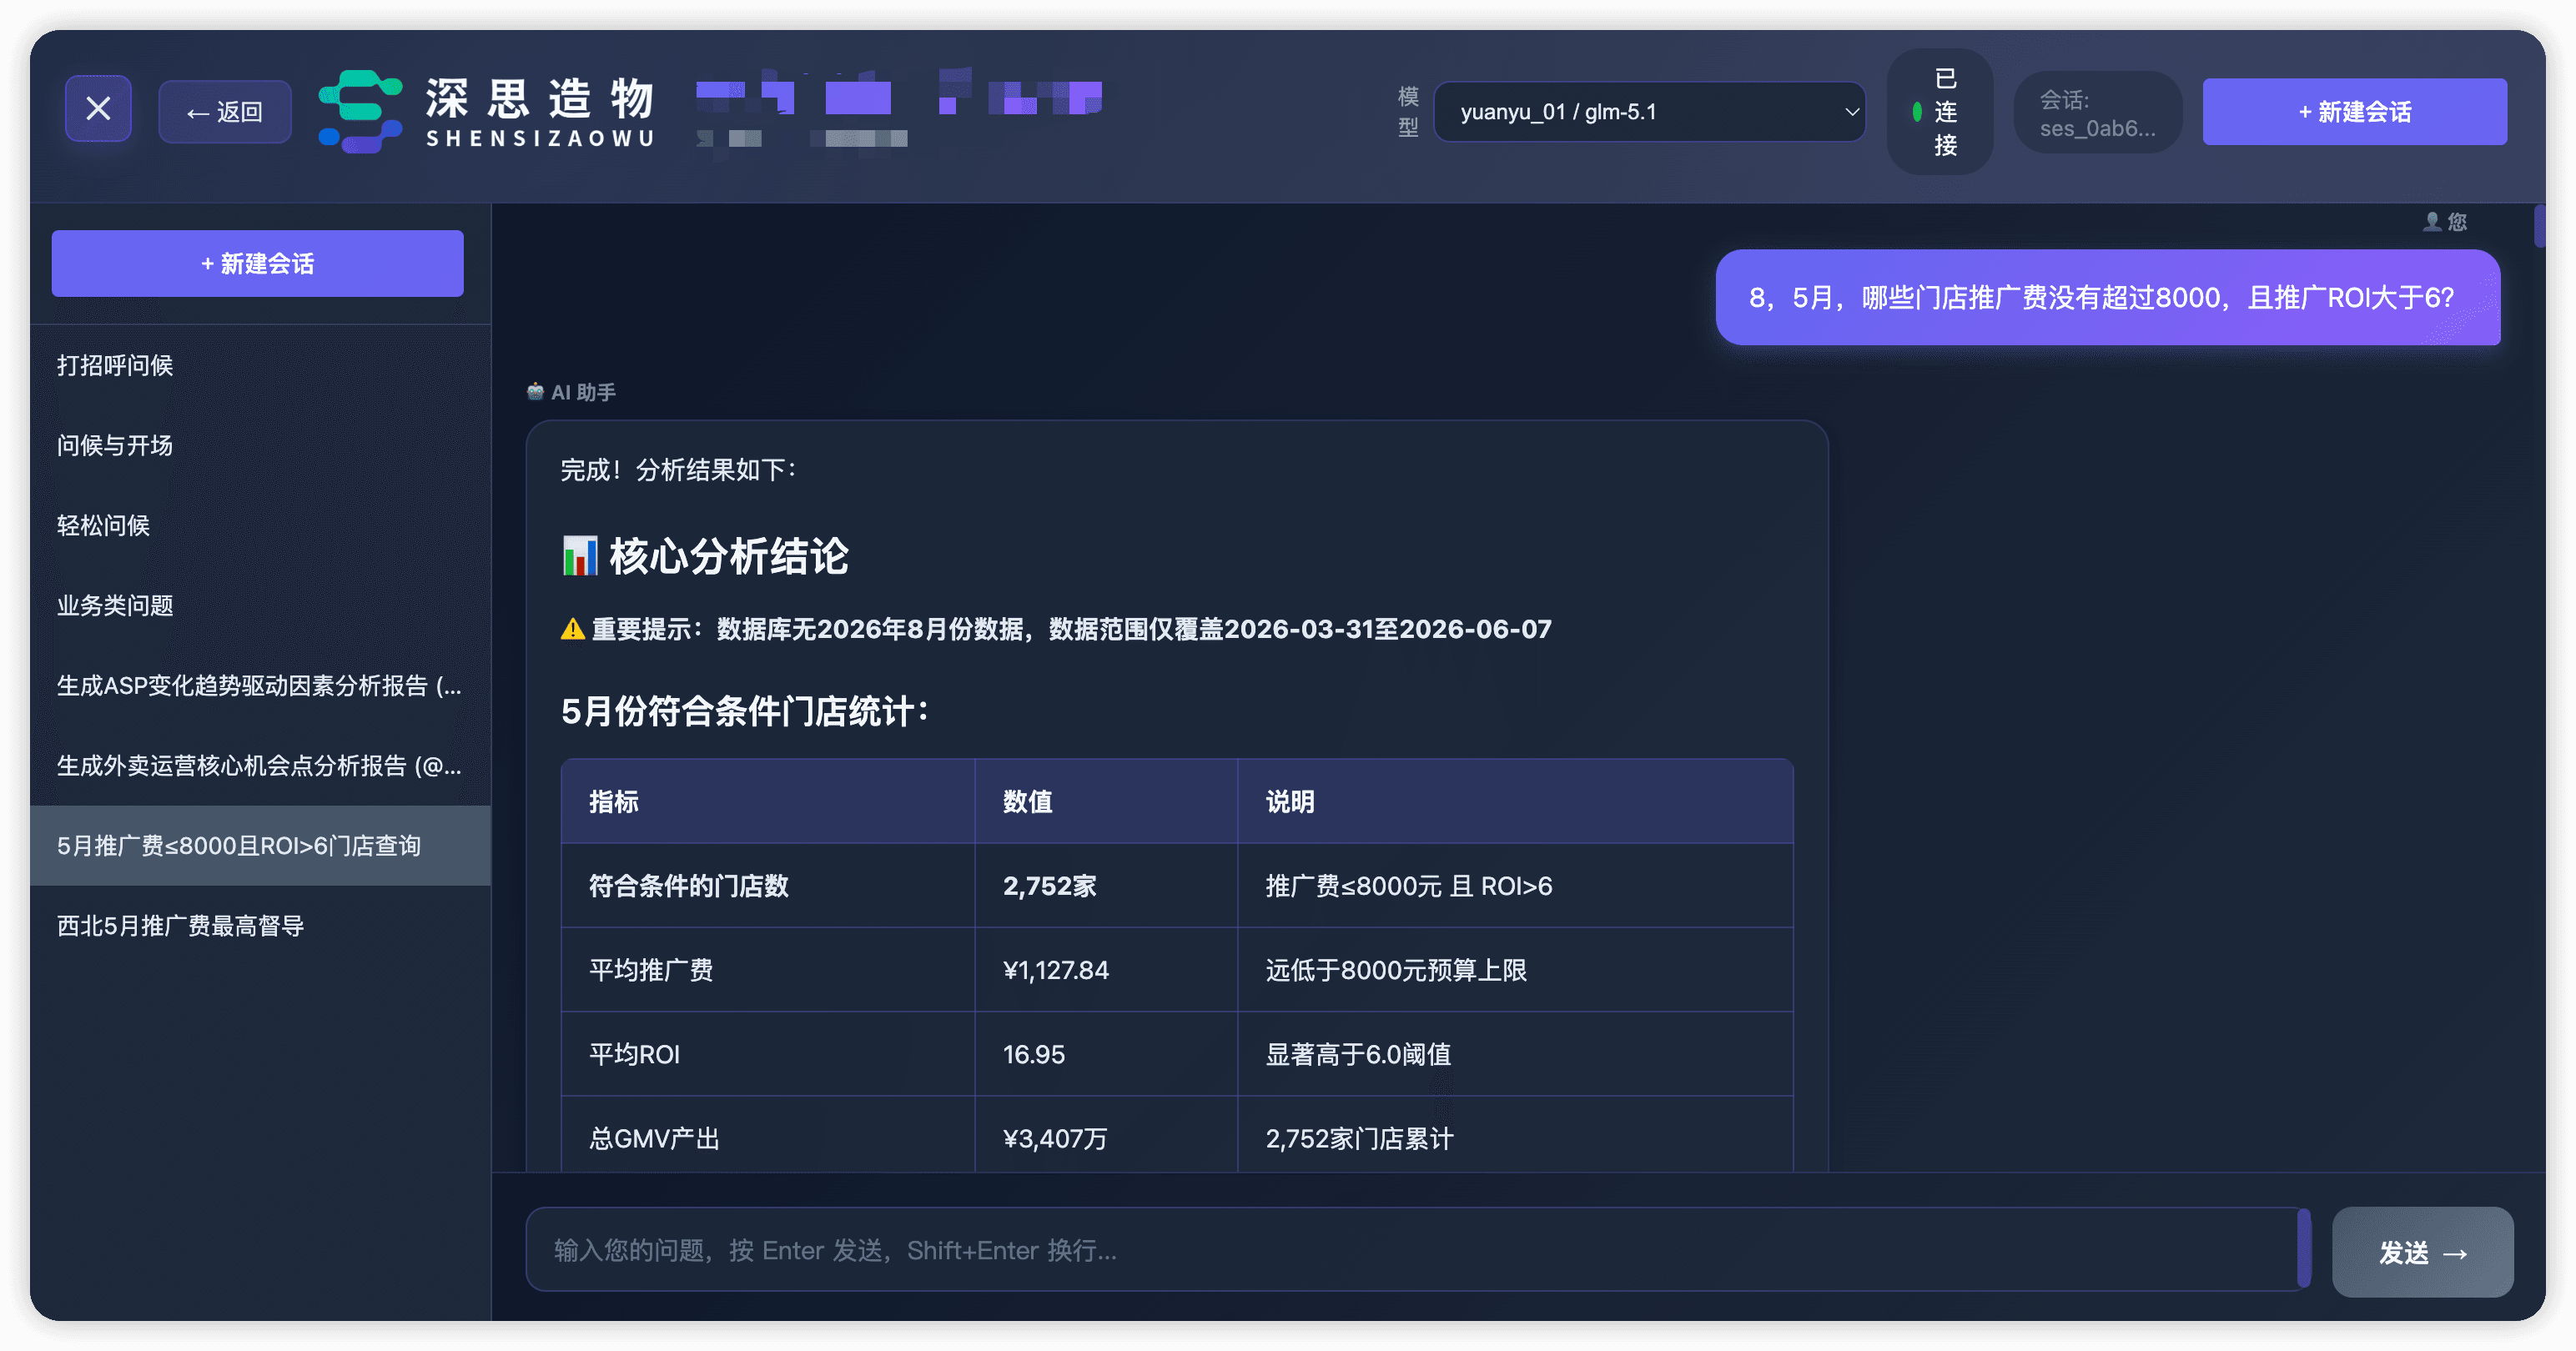Screen dimensions: 2576x1351
Task: Click the green 已连接 status indicator
Action: 1939,111
